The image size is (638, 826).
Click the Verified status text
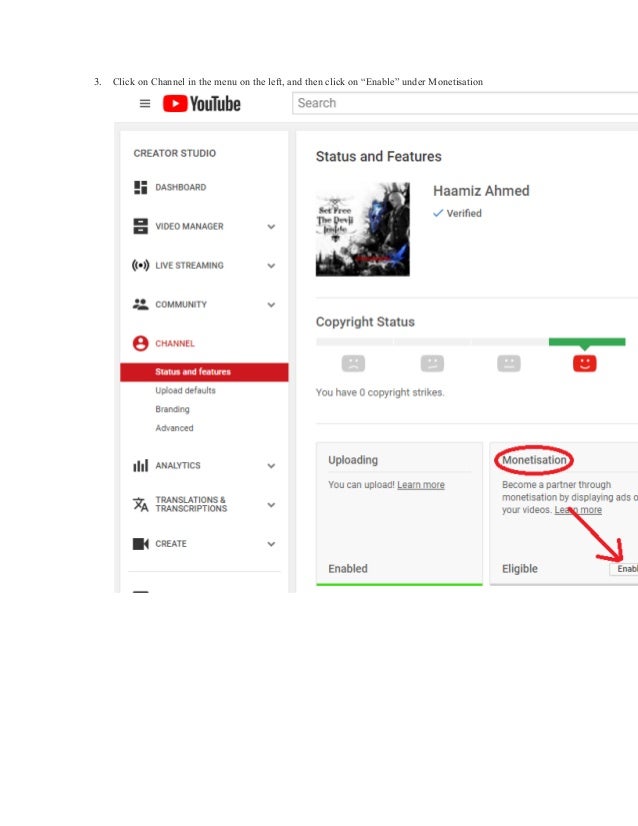pos(464,213)
